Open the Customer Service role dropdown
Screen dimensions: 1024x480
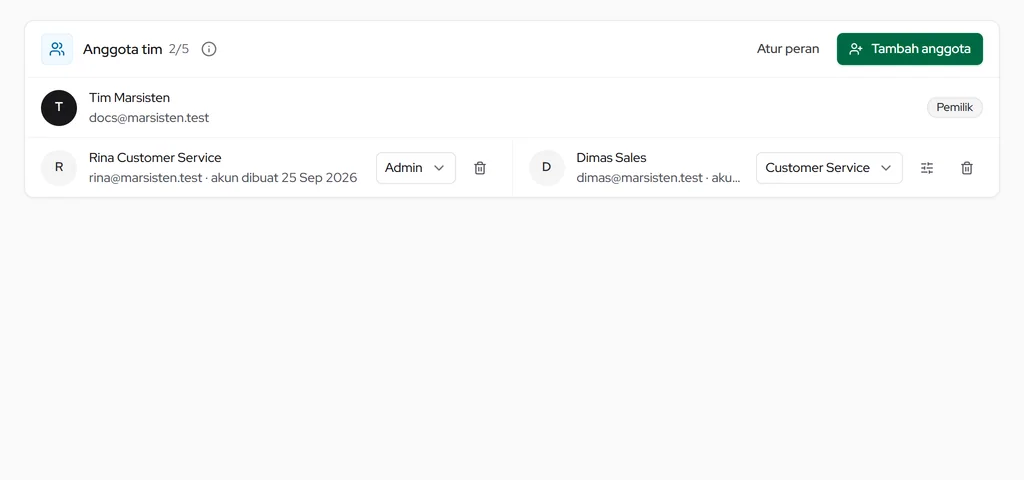click(829, 168)
